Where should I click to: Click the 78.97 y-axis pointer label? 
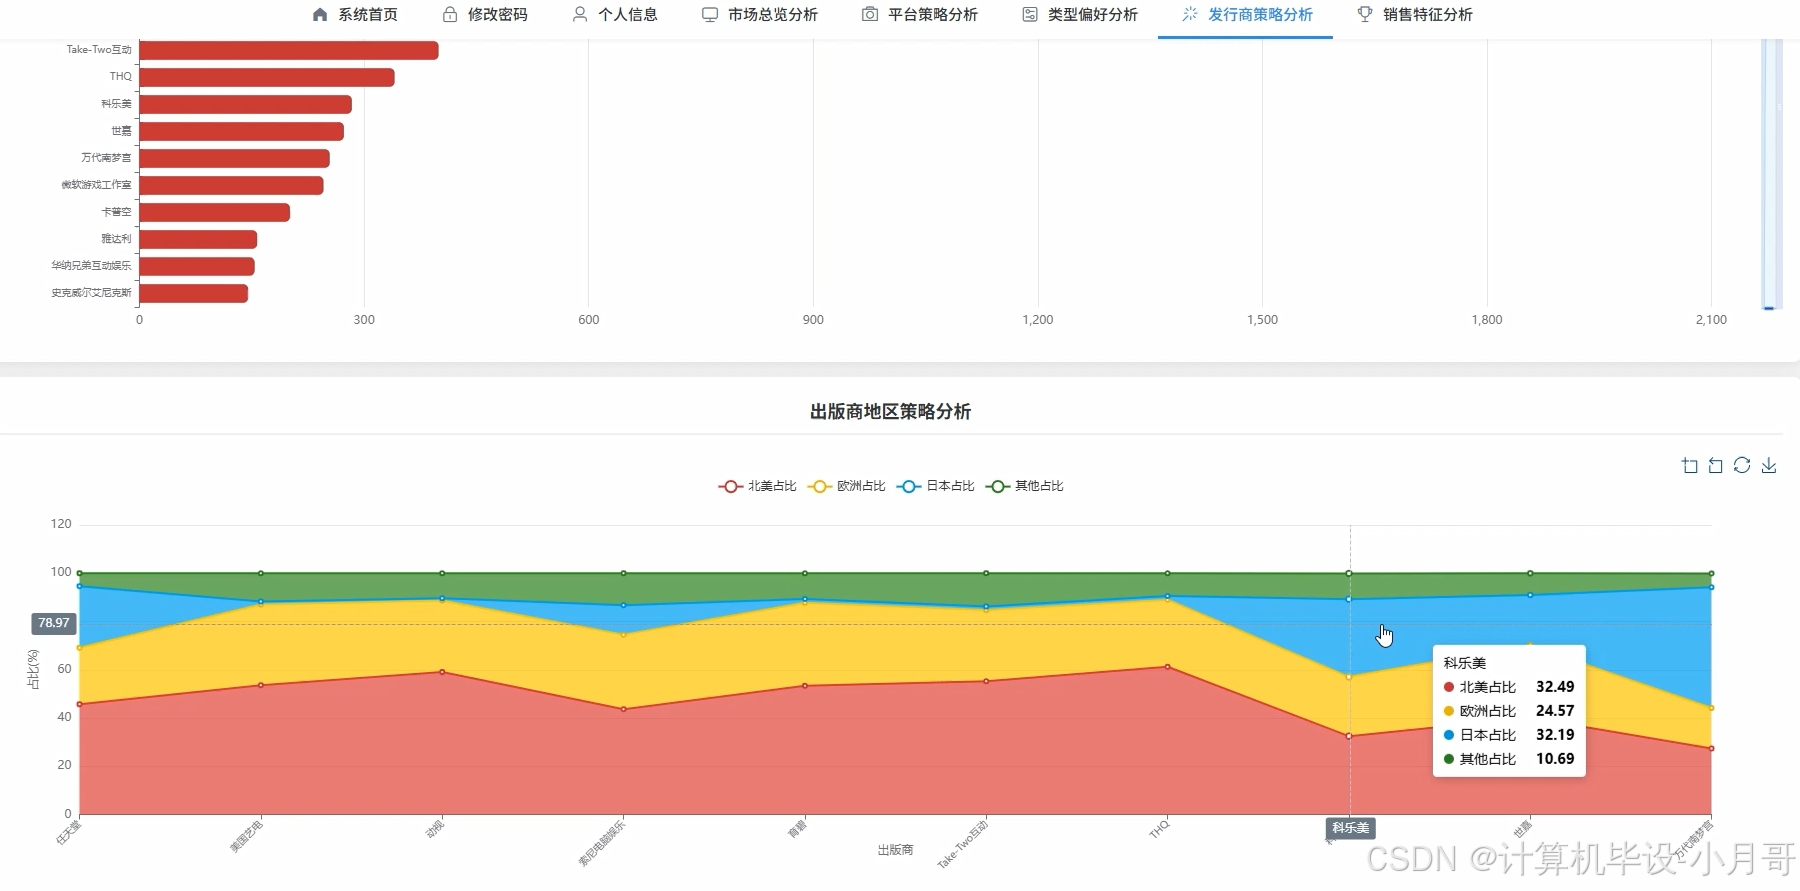[54, 623]
